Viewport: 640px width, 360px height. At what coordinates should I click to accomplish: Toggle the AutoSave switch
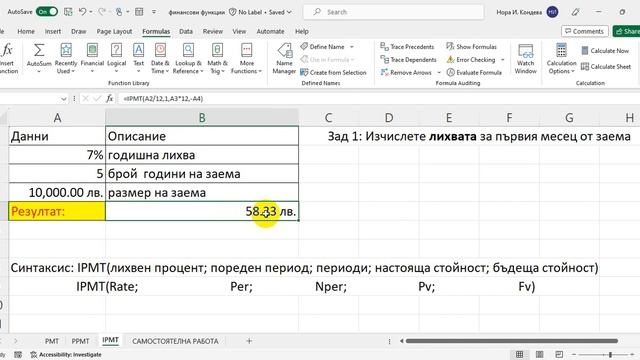47,12
